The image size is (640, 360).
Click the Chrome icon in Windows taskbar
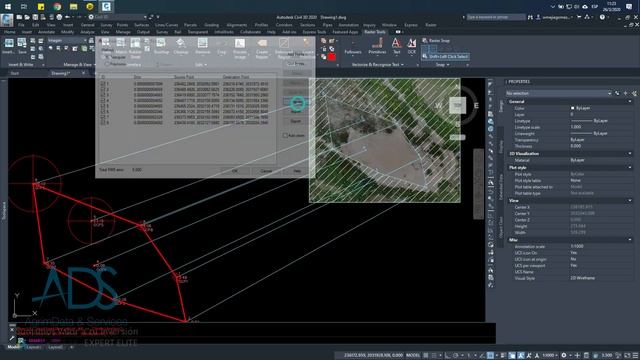pos(57,6)
